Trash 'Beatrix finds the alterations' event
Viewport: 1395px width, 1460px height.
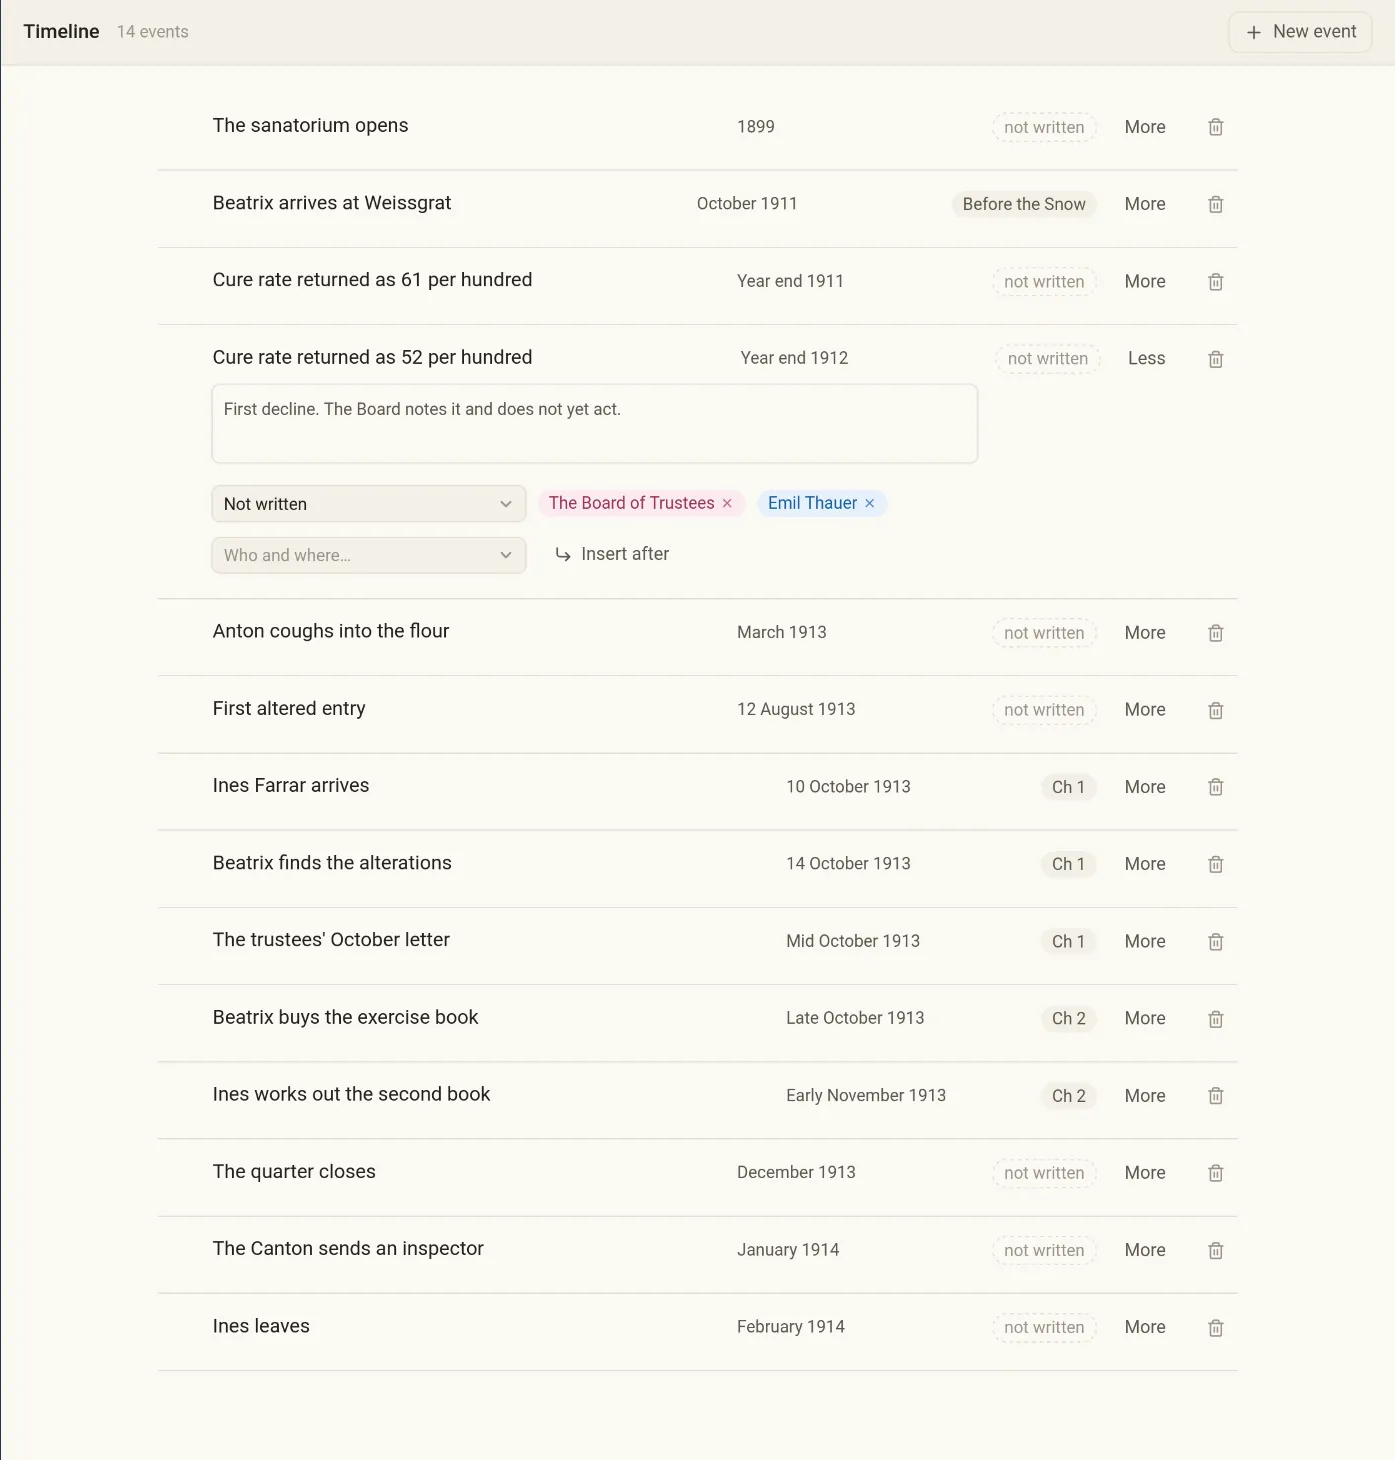tap(1215, 864)
